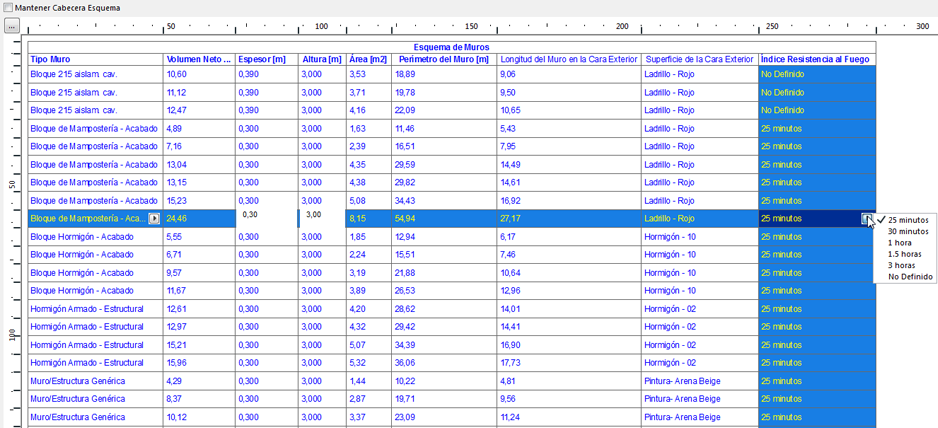Choose No Definido from the dropdown list
The height and width of the screenshot is (428, 938).
tap(909, 277)
